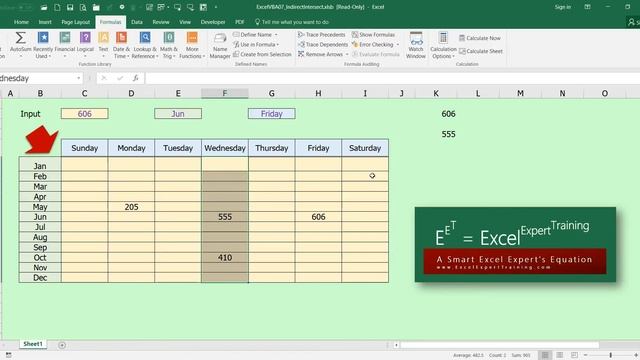640x360 pixels.
Task: Click Calculate Now
Action: click(480, 38)
